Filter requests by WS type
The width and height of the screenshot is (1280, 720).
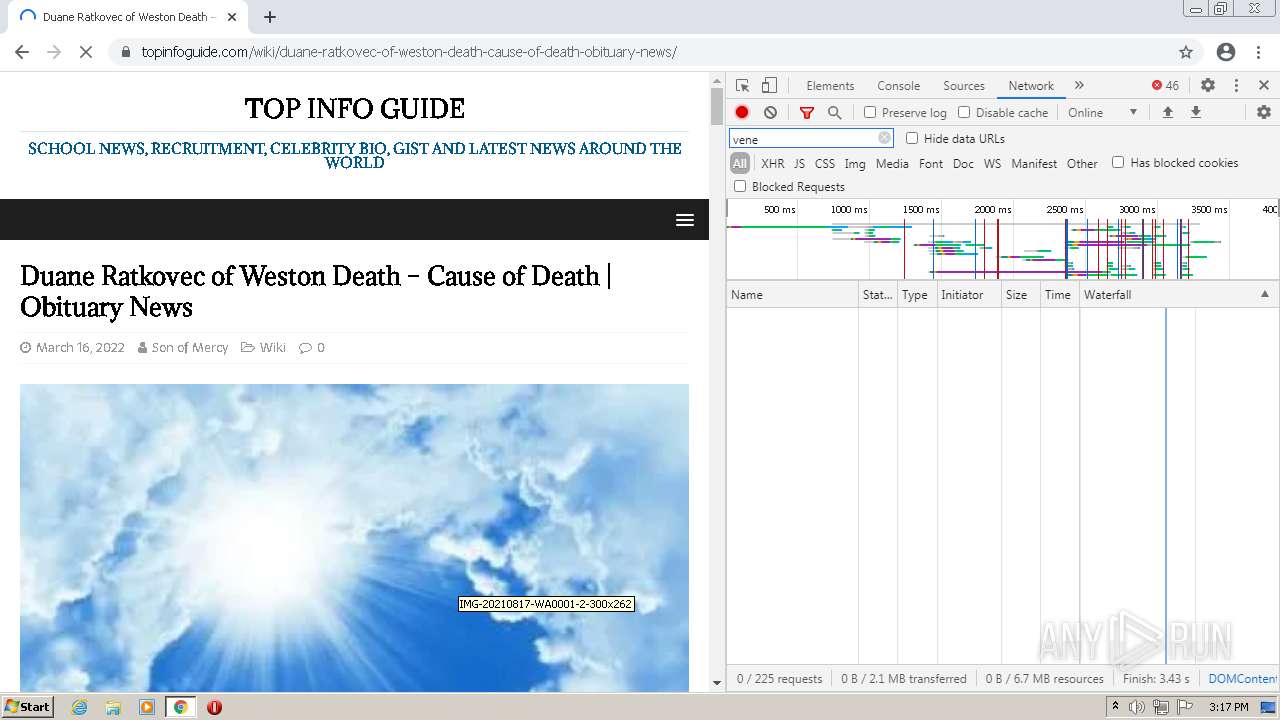pos(992,163)
